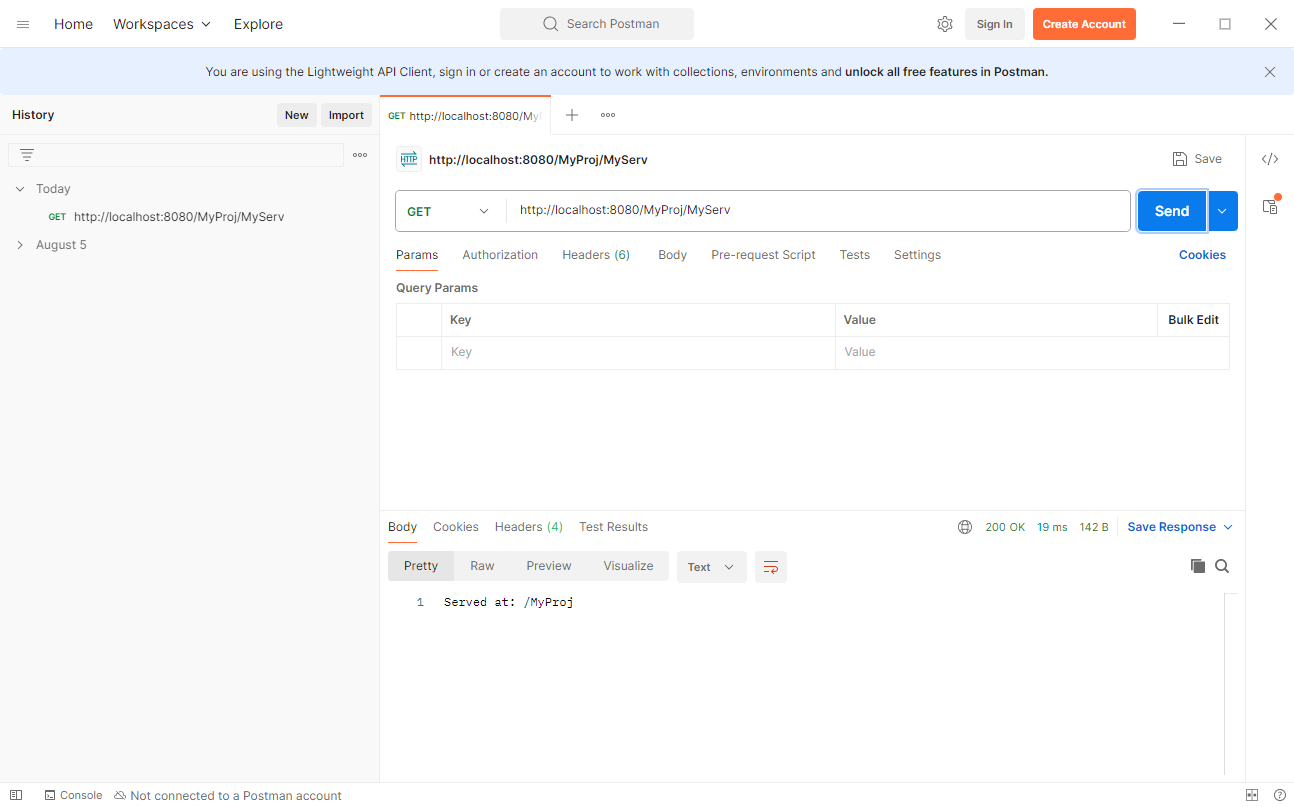1294x807 pixels.
Task: Click the unlock all free features link
Action: [946, 72]
